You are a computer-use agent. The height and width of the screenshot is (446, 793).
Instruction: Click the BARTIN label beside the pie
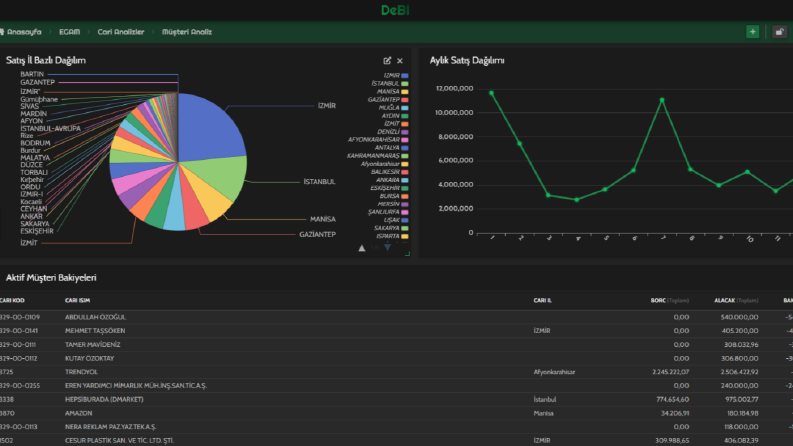coord(32,74)
